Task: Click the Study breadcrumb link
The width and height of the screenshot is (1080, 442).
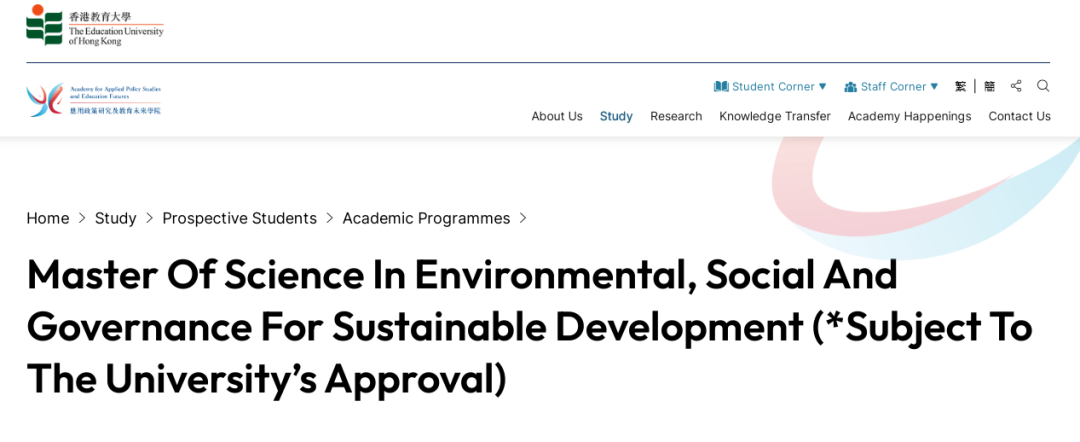Action: (x=116, y=218)
